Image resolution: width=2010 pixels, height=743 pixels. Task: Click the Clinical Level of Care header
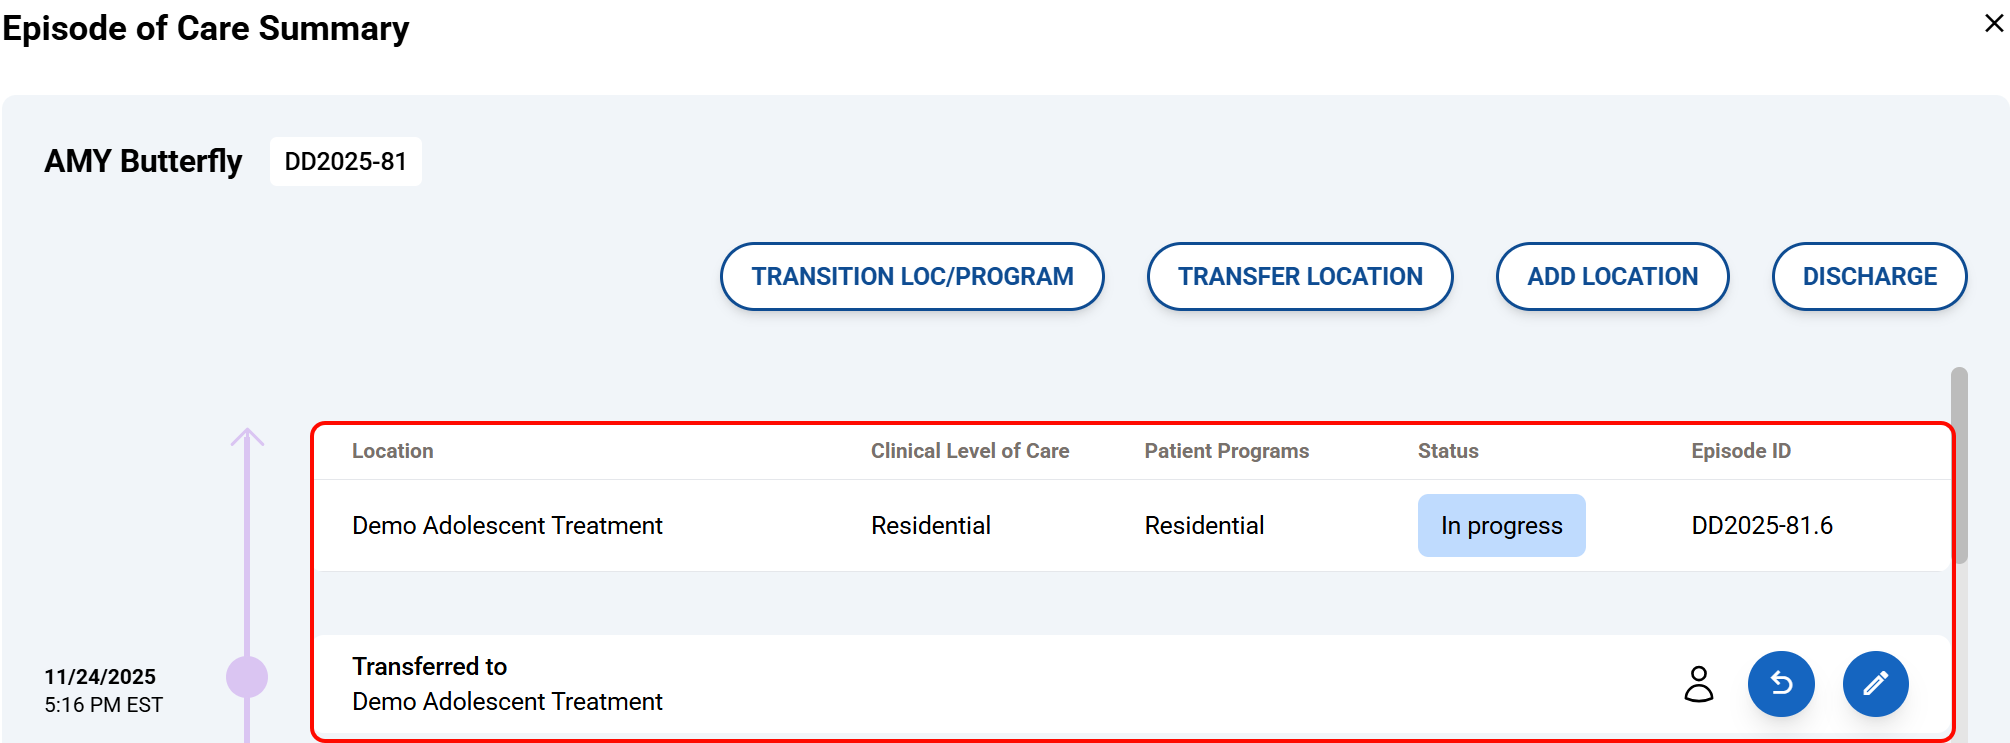969,451
